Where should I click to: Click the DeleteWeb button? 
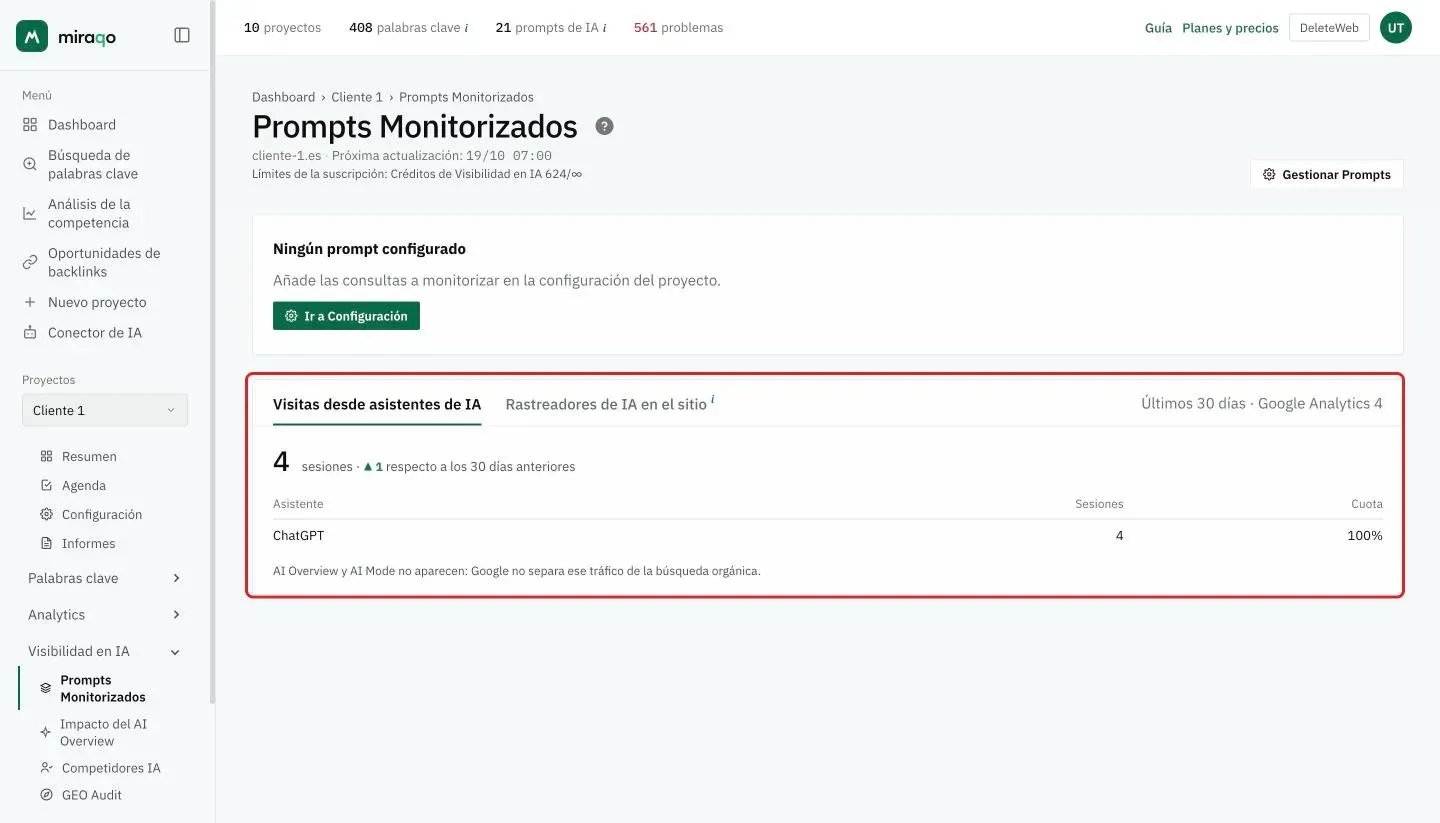(x=1329, y=28)
